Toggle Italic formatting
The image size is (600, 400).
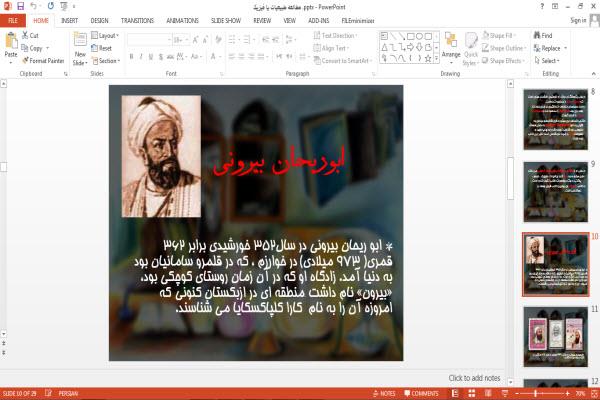(x=141, y=57)
